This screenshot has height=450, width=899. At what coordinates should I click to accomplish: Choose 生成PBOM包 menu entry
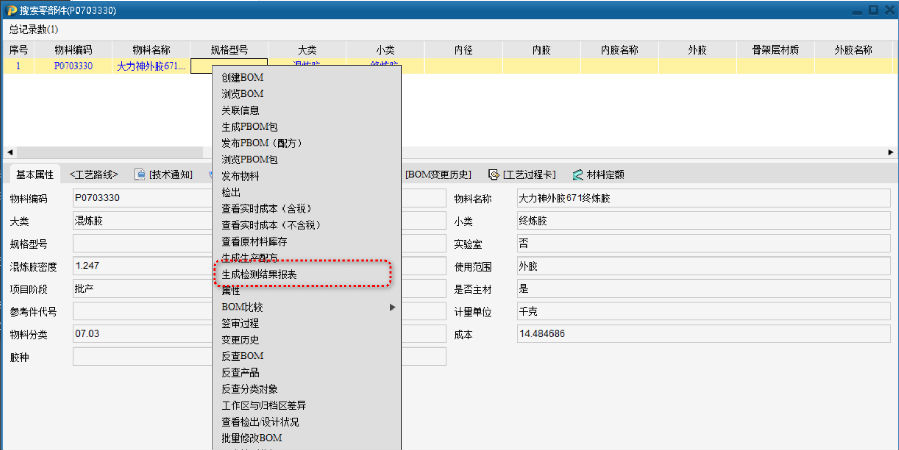(x=249, y=127)
